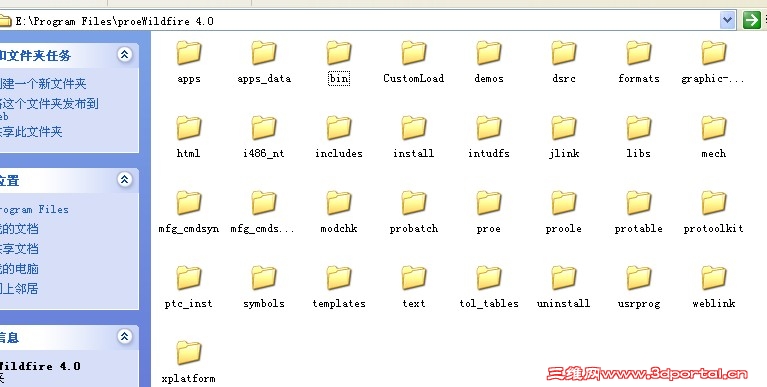
Task: Select the includes folder icon
Action: click(339, 128)
